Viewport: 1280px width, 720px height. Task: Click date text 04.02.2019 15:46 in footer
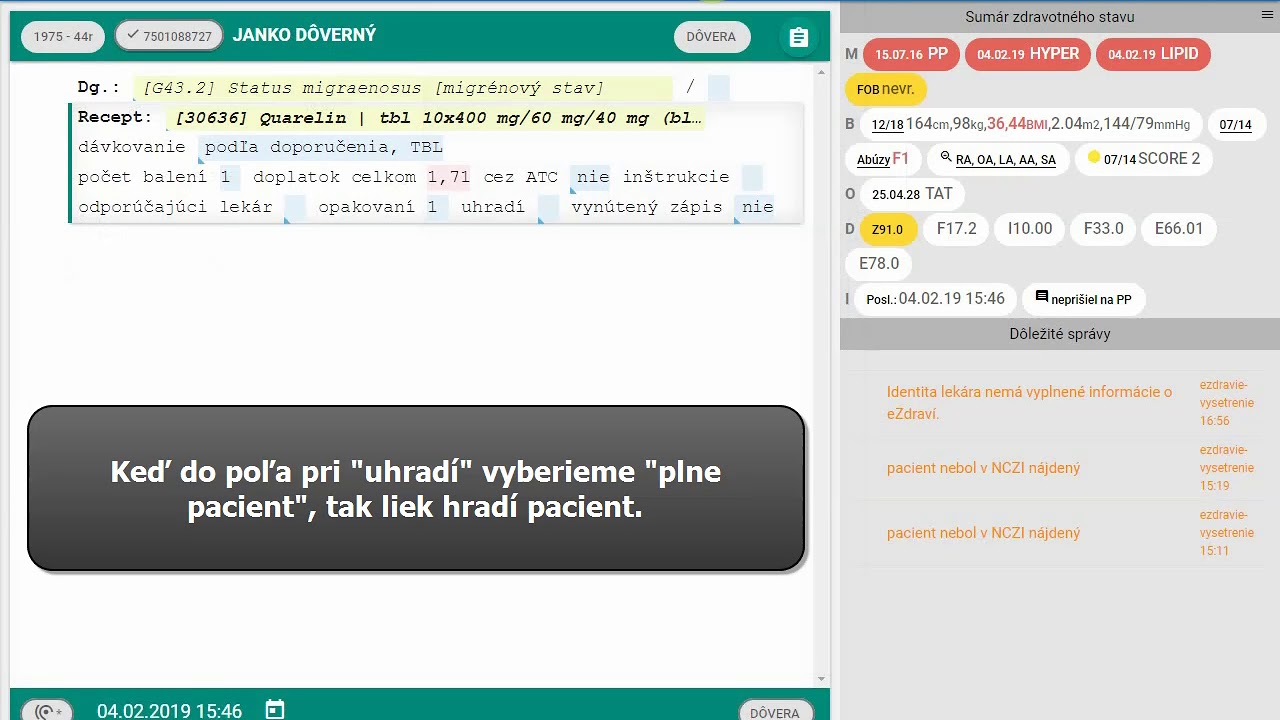click(x=169, y=711)
